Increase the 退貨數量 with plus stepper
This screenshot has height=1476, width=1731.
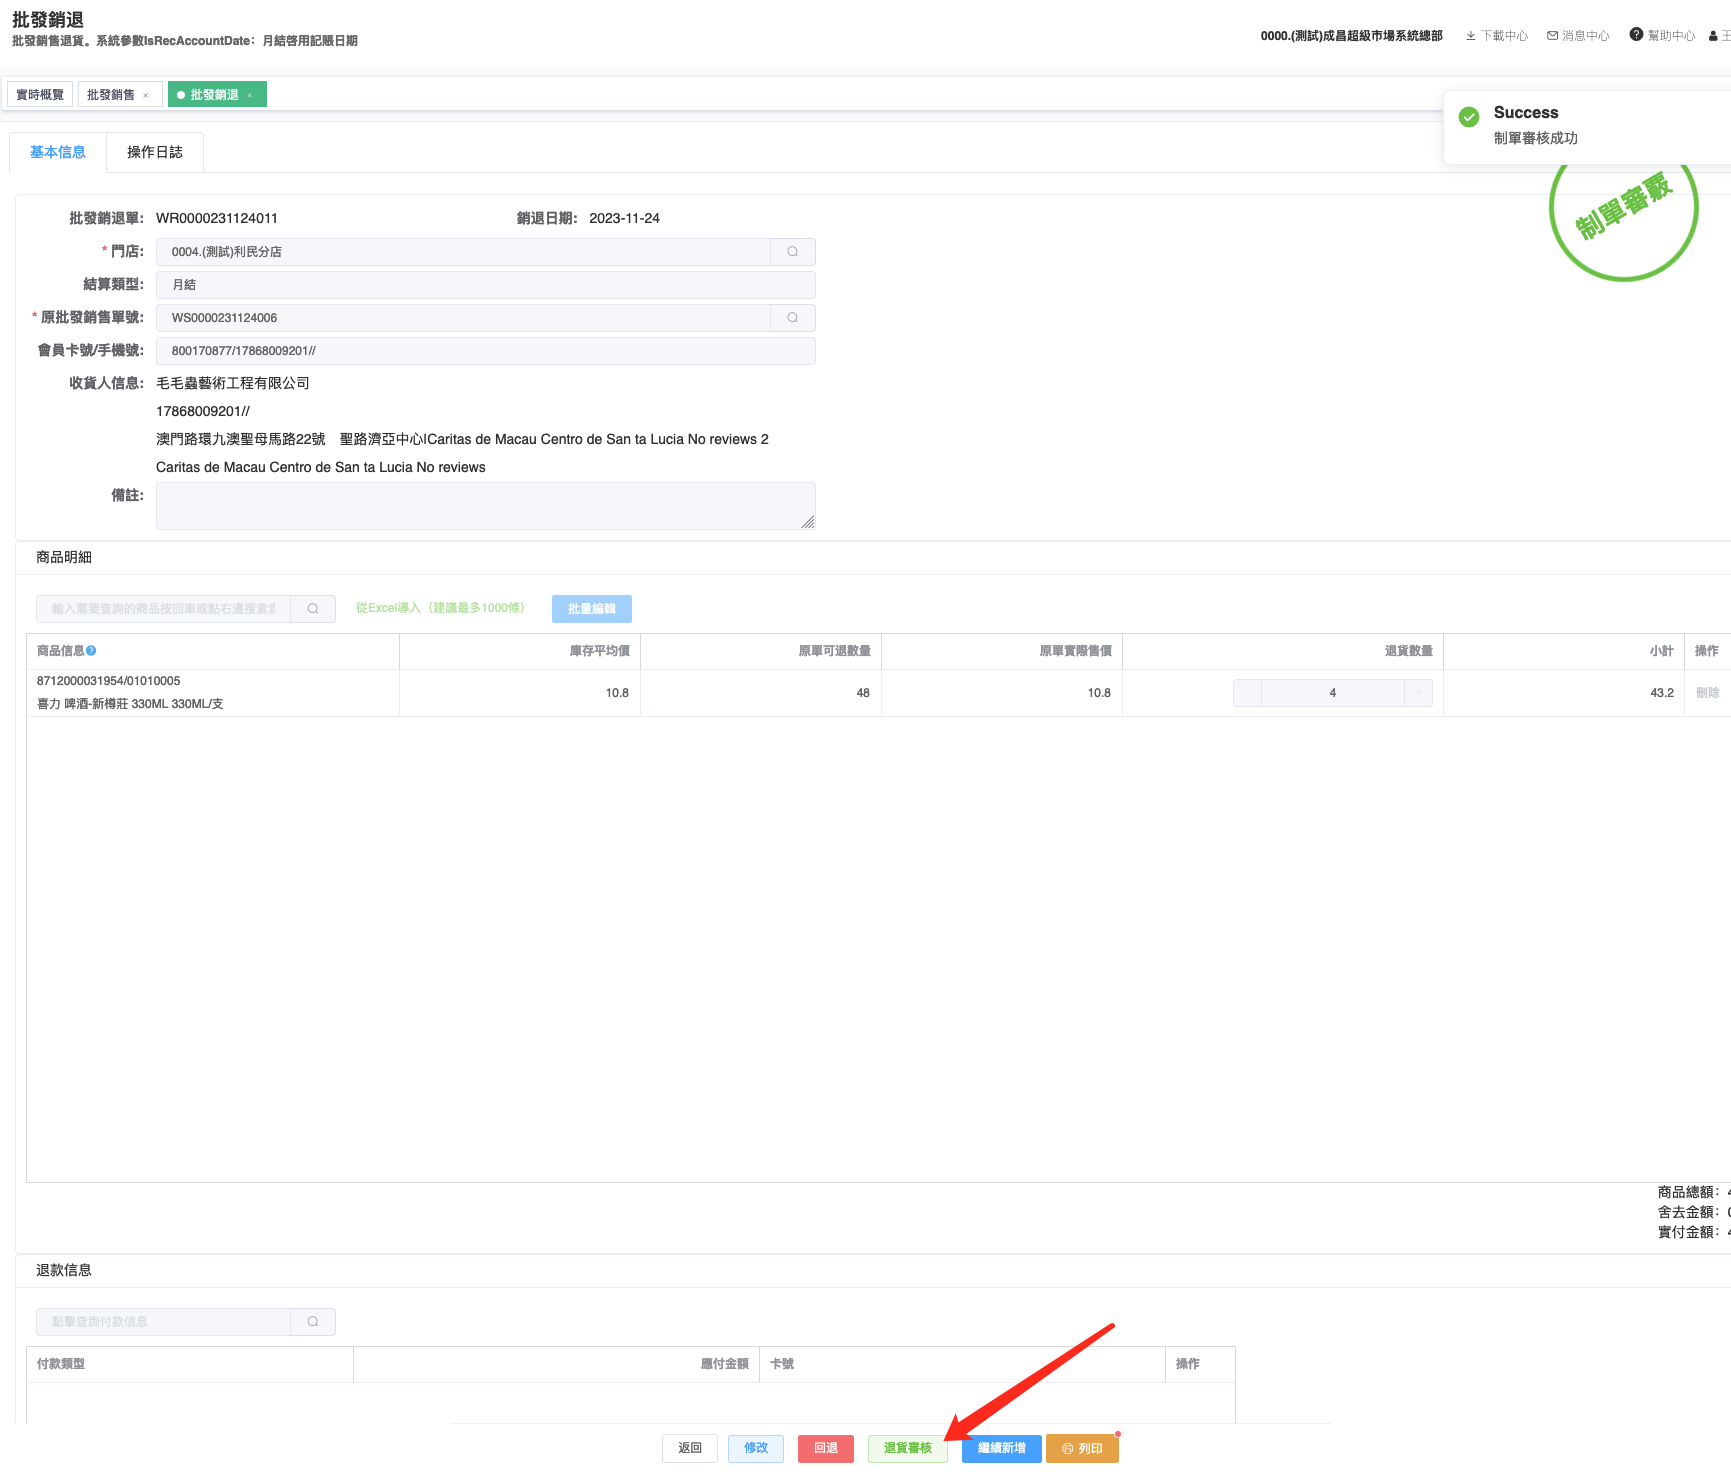point(1418,693)
